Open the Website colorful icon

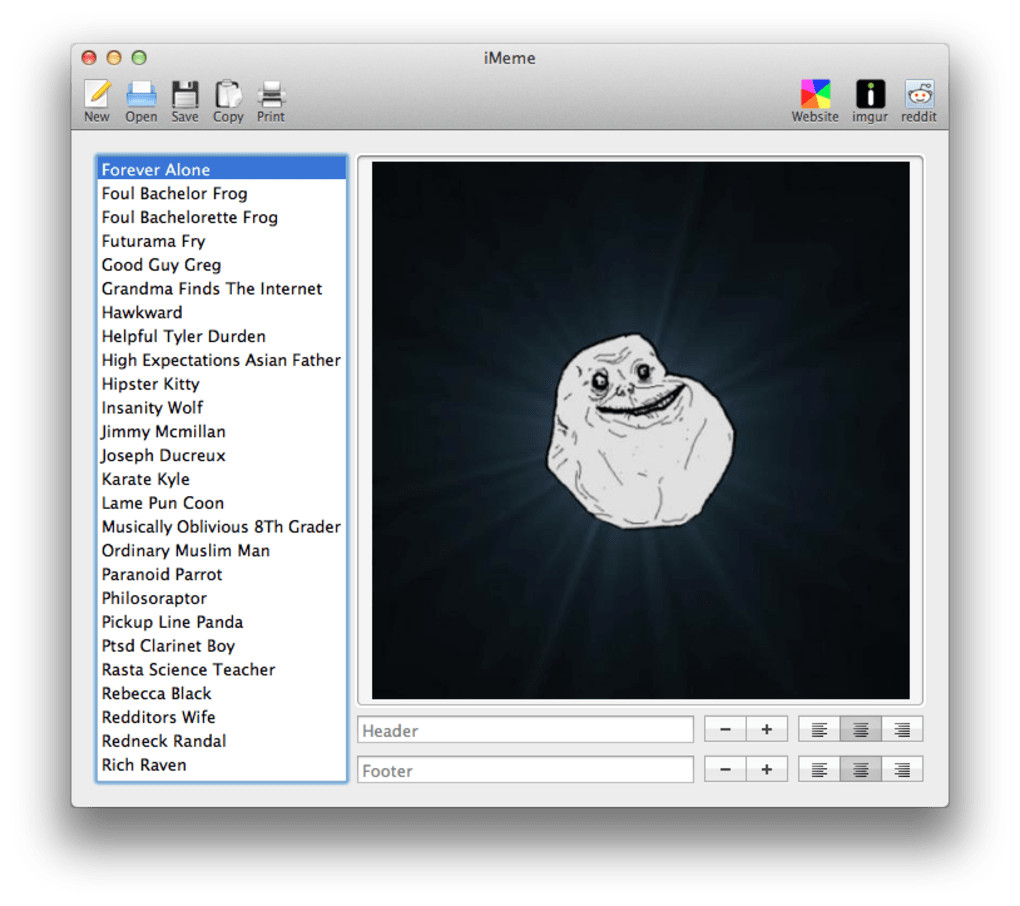(x=815, y=95)
